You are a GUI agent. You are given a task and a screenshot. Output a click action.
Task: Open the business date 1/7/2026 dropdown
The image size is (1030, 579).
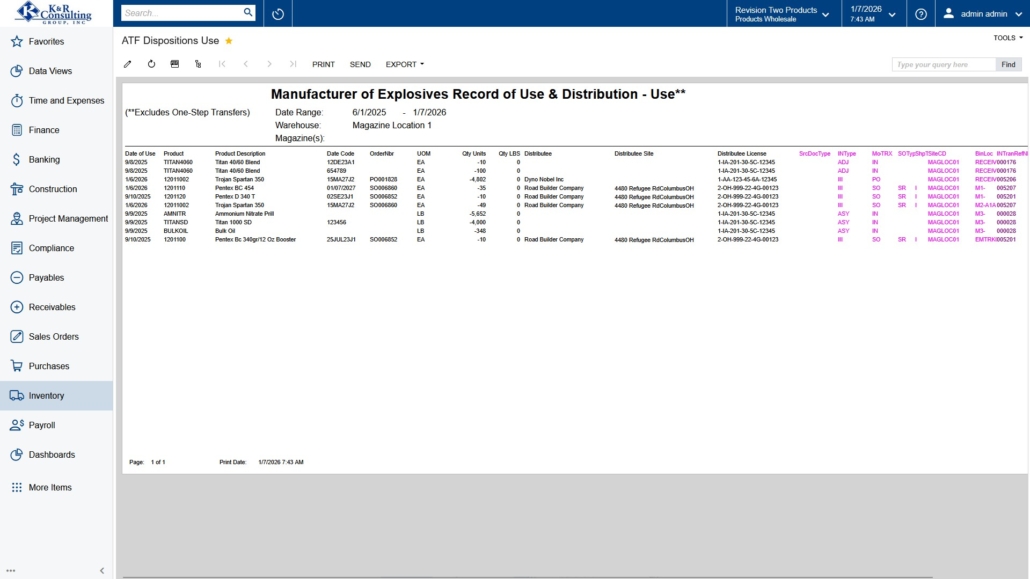[872, 14]
